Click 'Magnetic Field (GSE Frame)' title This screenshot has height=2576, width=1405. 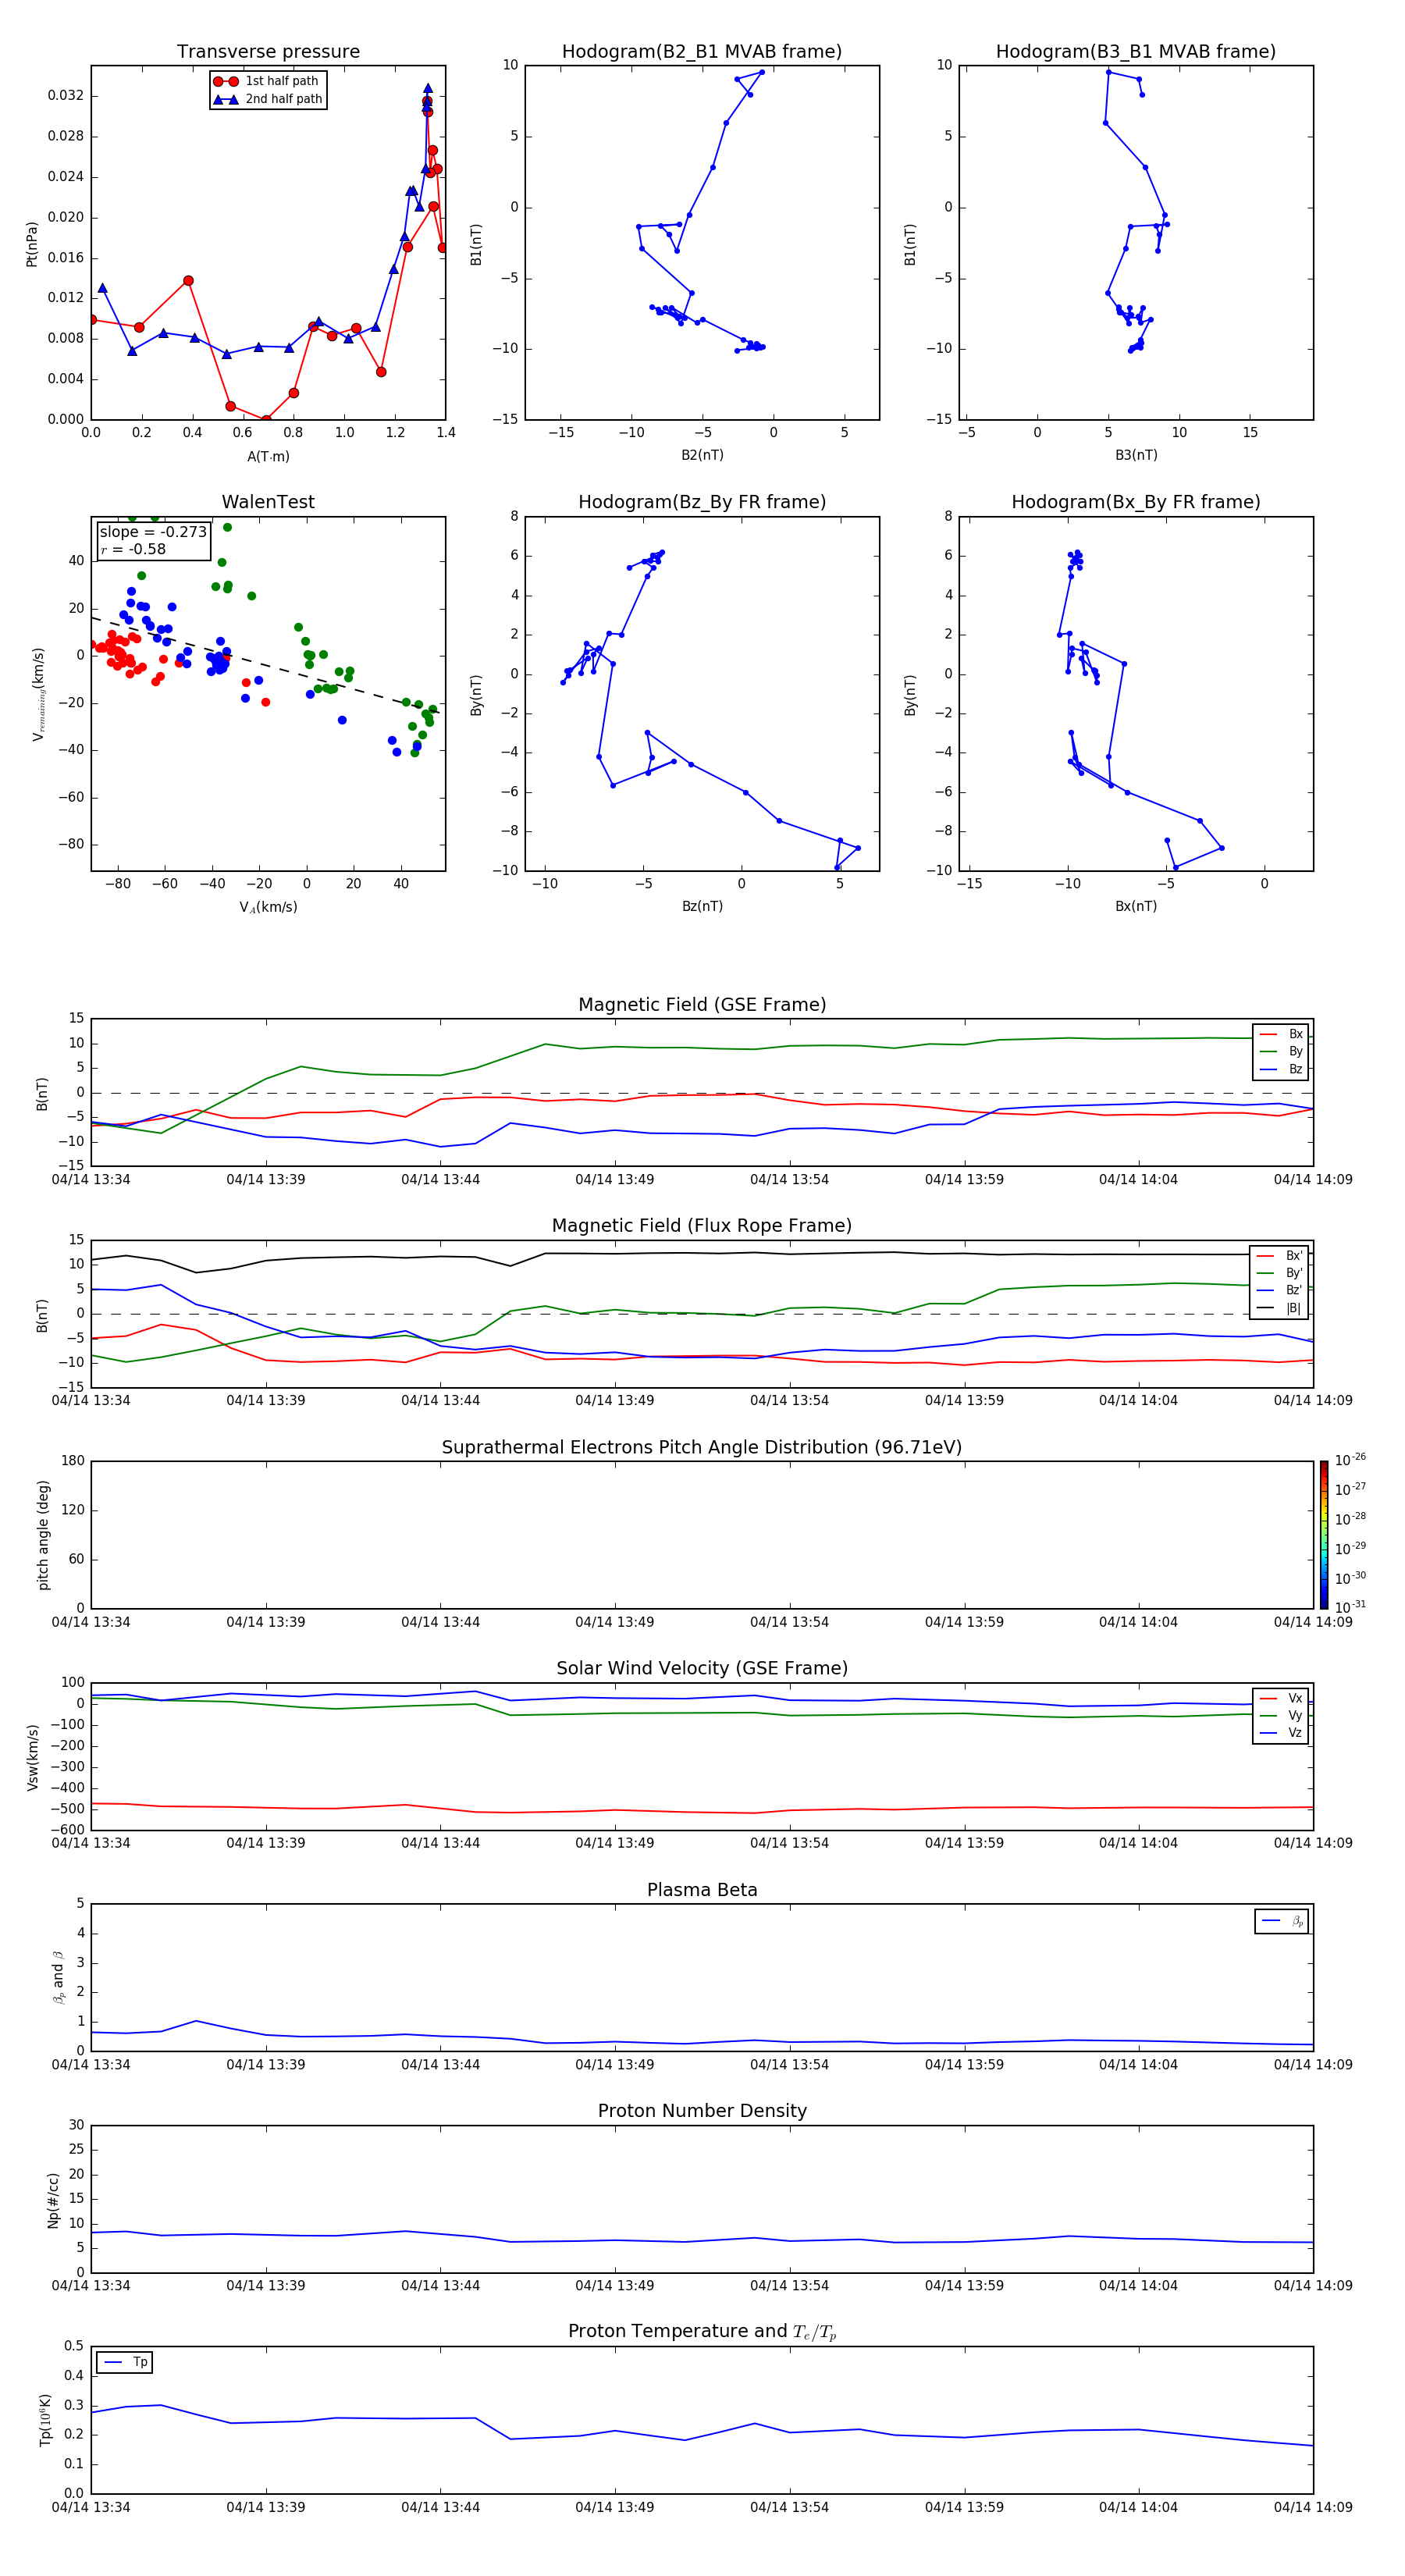tap(702, 1005)
